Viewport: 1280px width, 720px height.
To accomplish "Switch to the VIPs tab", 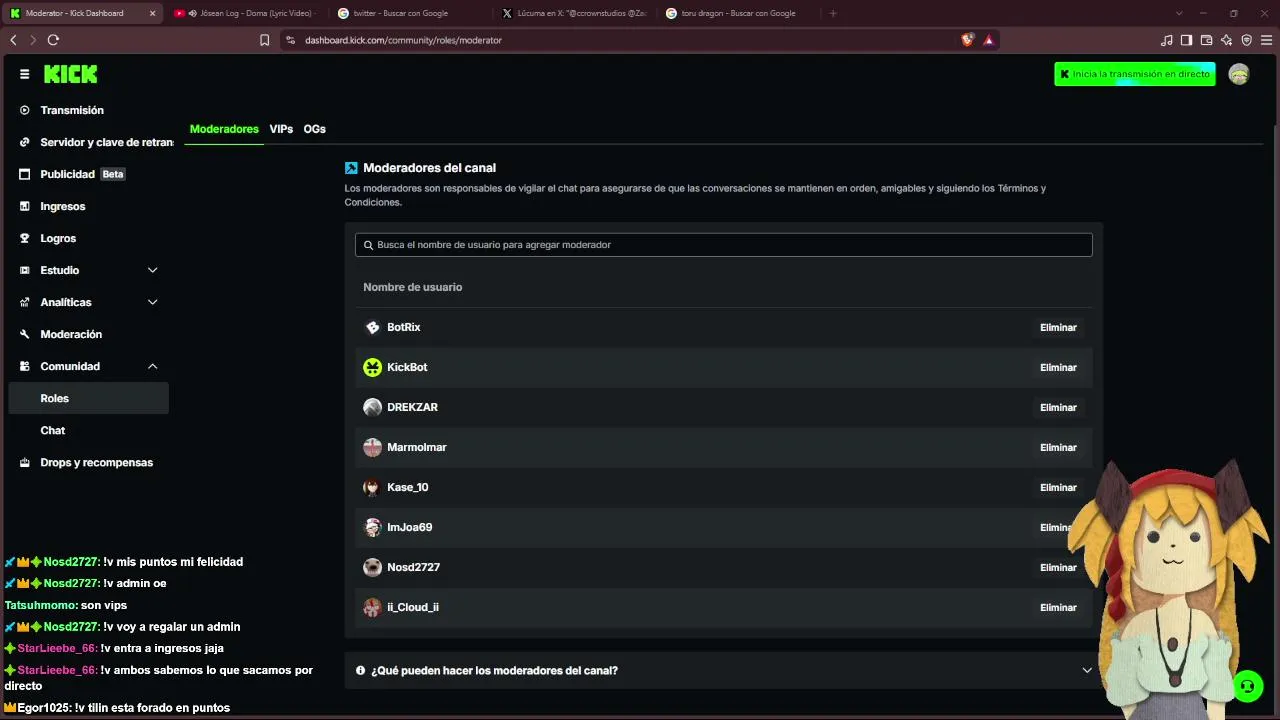I will (281, 129).
